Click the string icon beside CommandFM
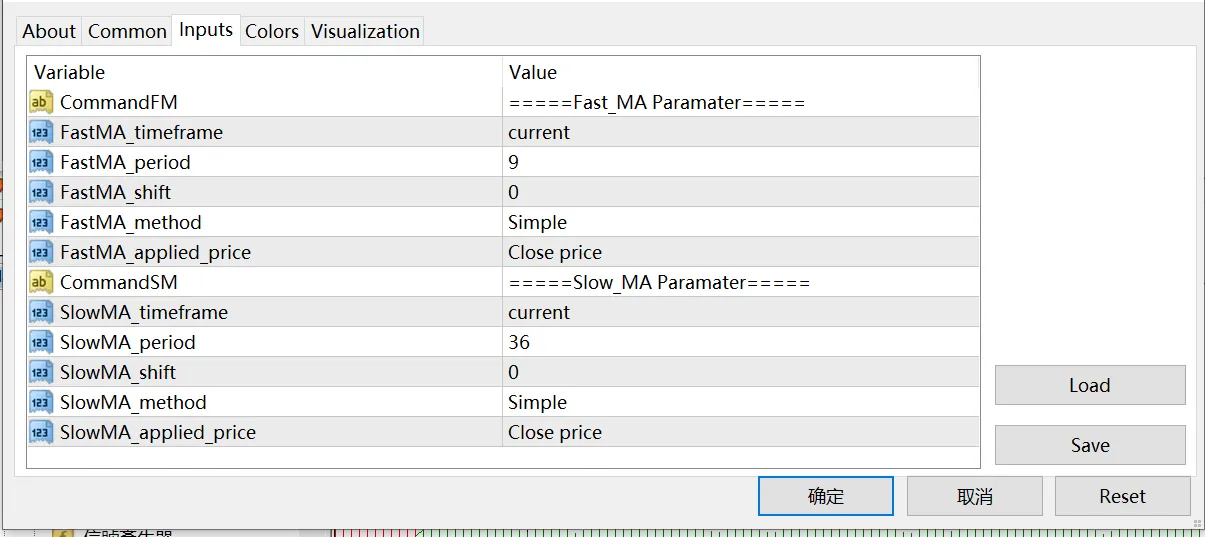This screenshot has height=537, width=1205. (x=41, y=102)
